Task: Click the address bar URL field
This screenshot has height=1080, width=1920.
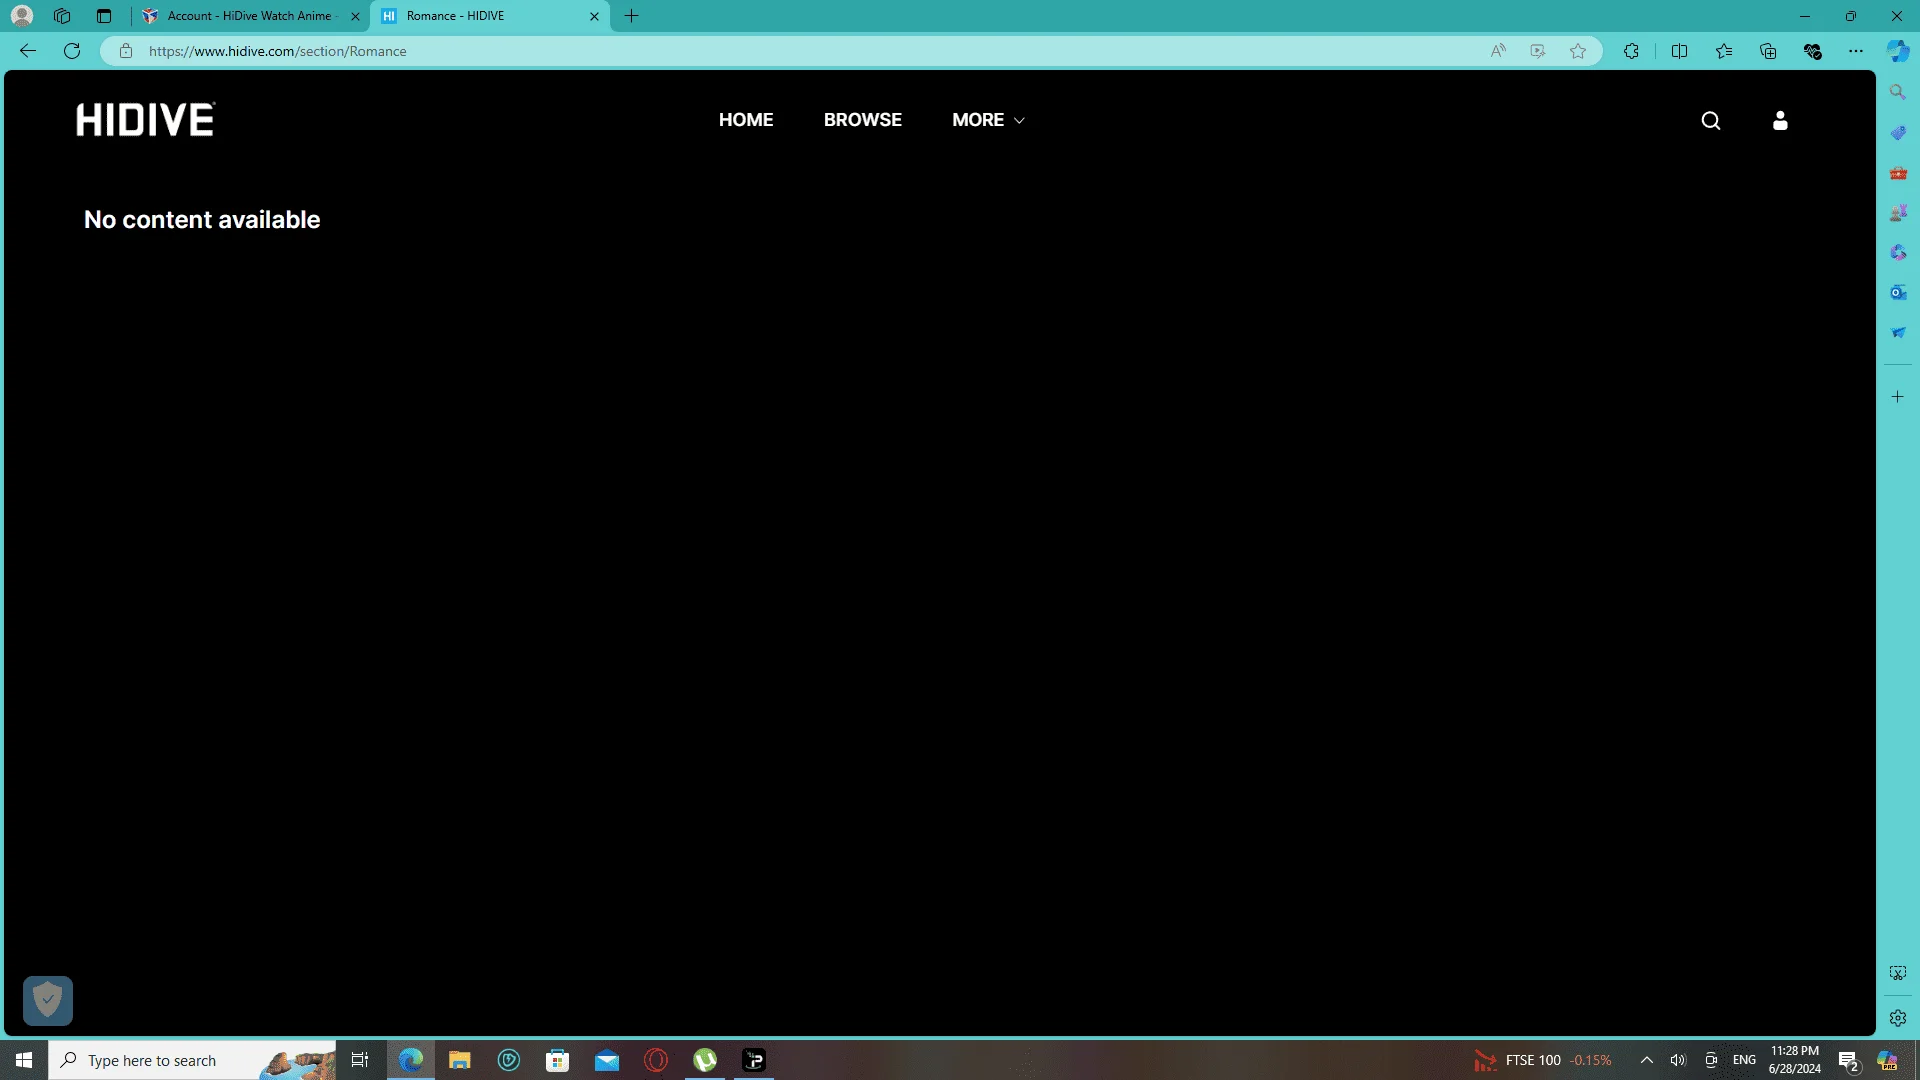Action: click(800, 51)
